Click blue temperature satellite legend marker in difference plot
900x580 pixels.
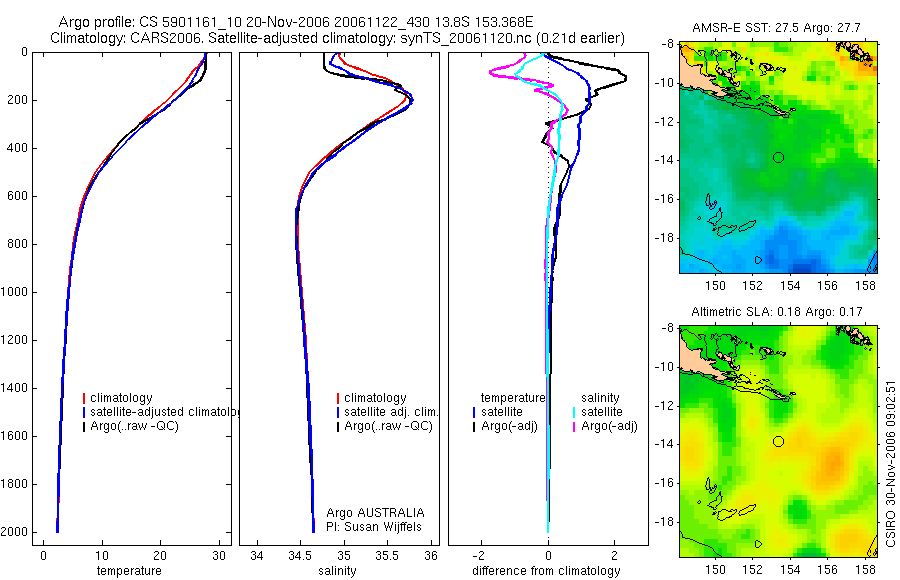click(474, 412)
